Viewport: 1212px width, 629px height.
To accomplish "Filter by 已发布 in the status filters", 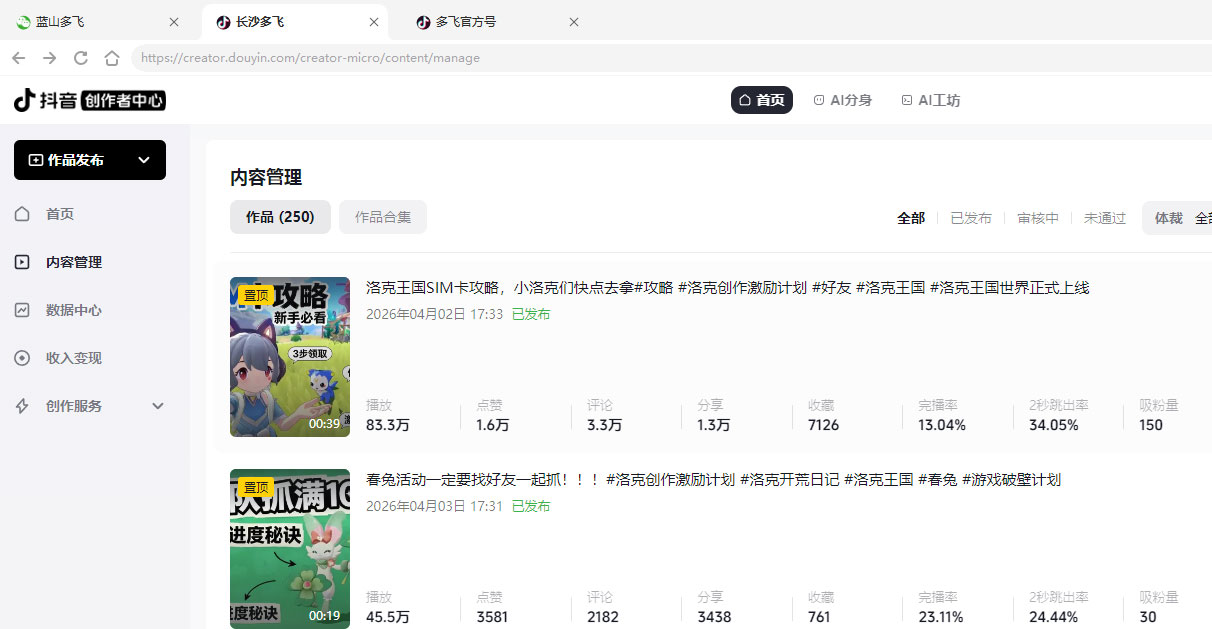I will coord(971,218).
